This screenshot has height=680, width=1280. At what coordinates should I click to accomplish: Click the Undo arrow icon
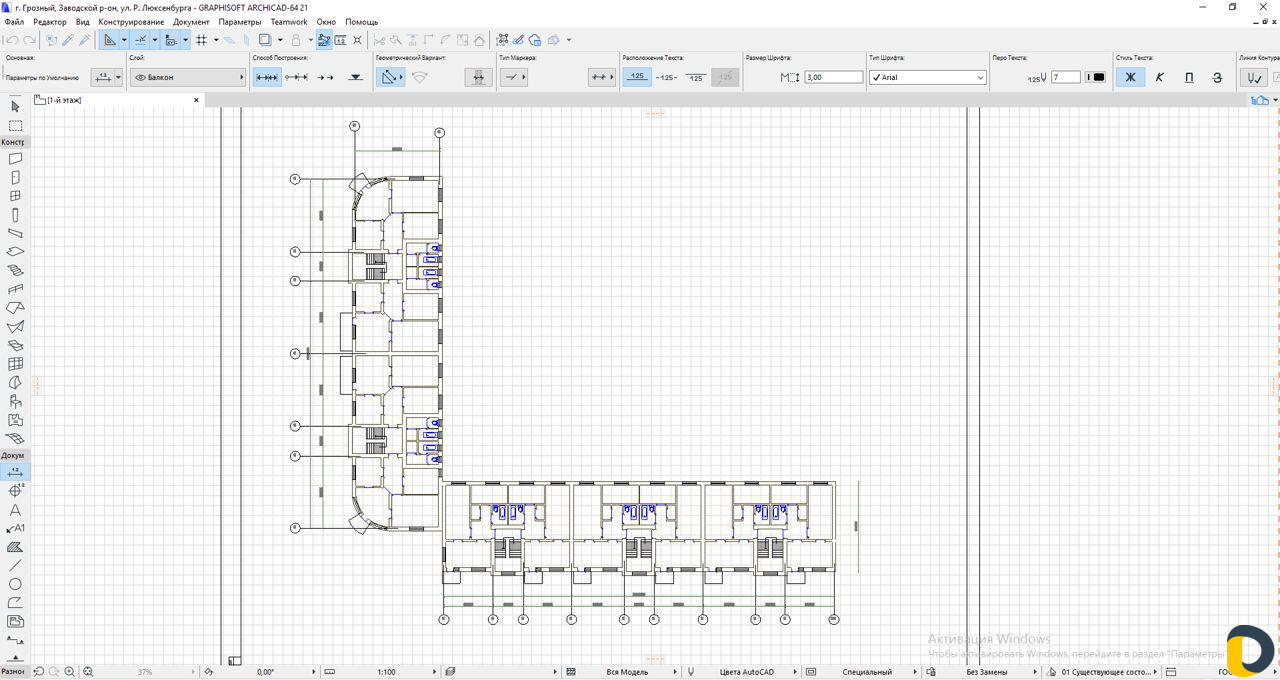(x=11, y=40)
